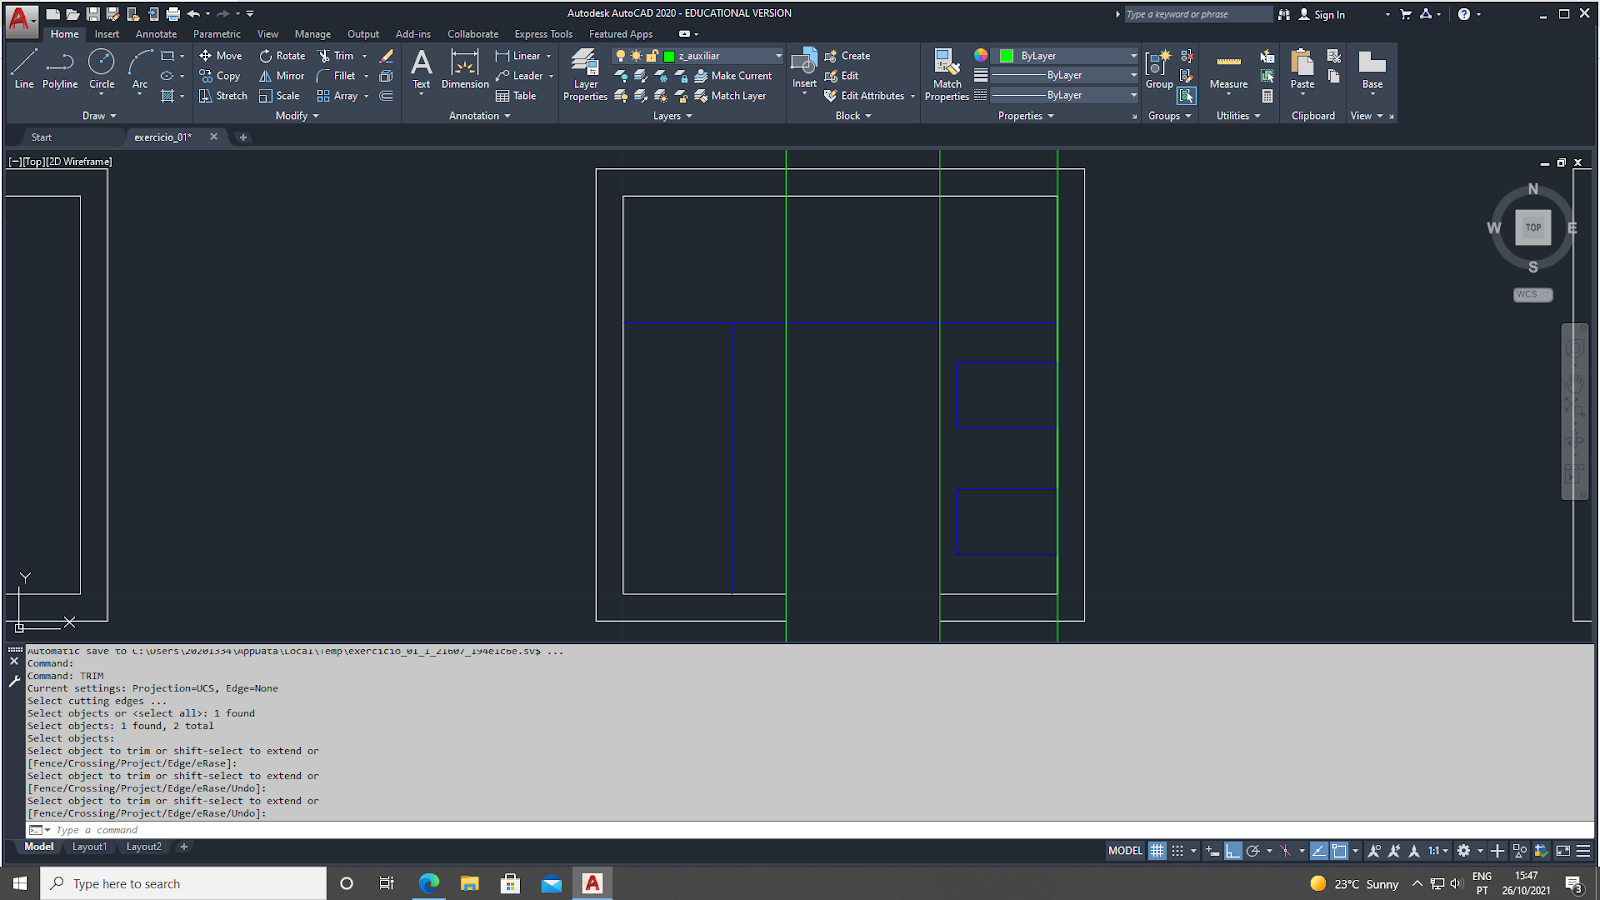1600x900 pixels.
Task: Select the Circle tool
Action: point(101,69)
